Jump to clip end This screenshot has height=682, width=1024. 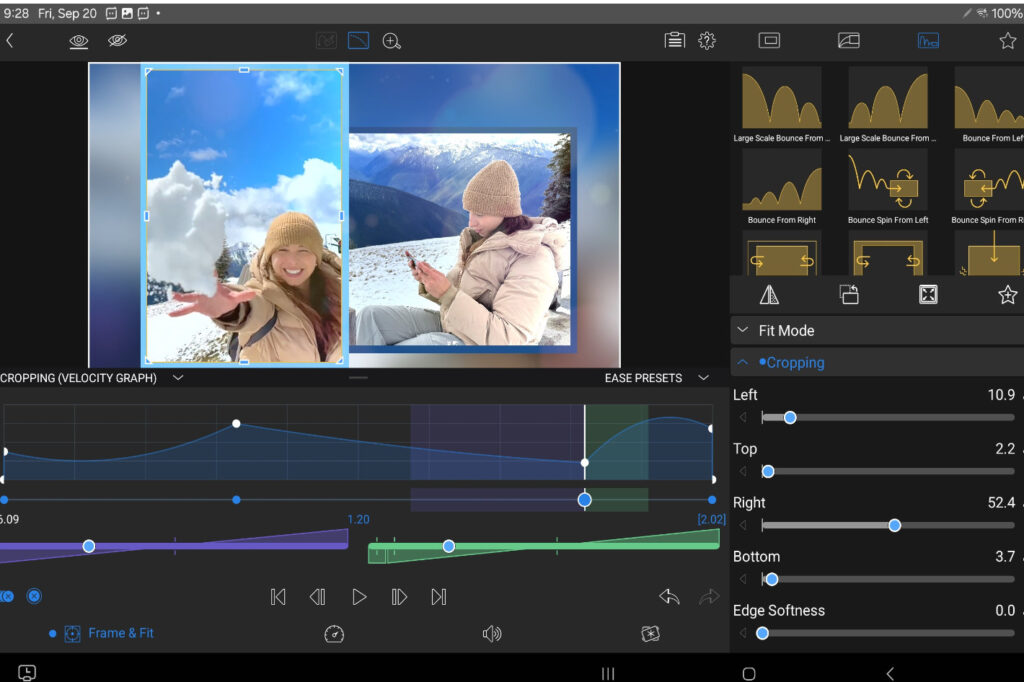point(439,597)
